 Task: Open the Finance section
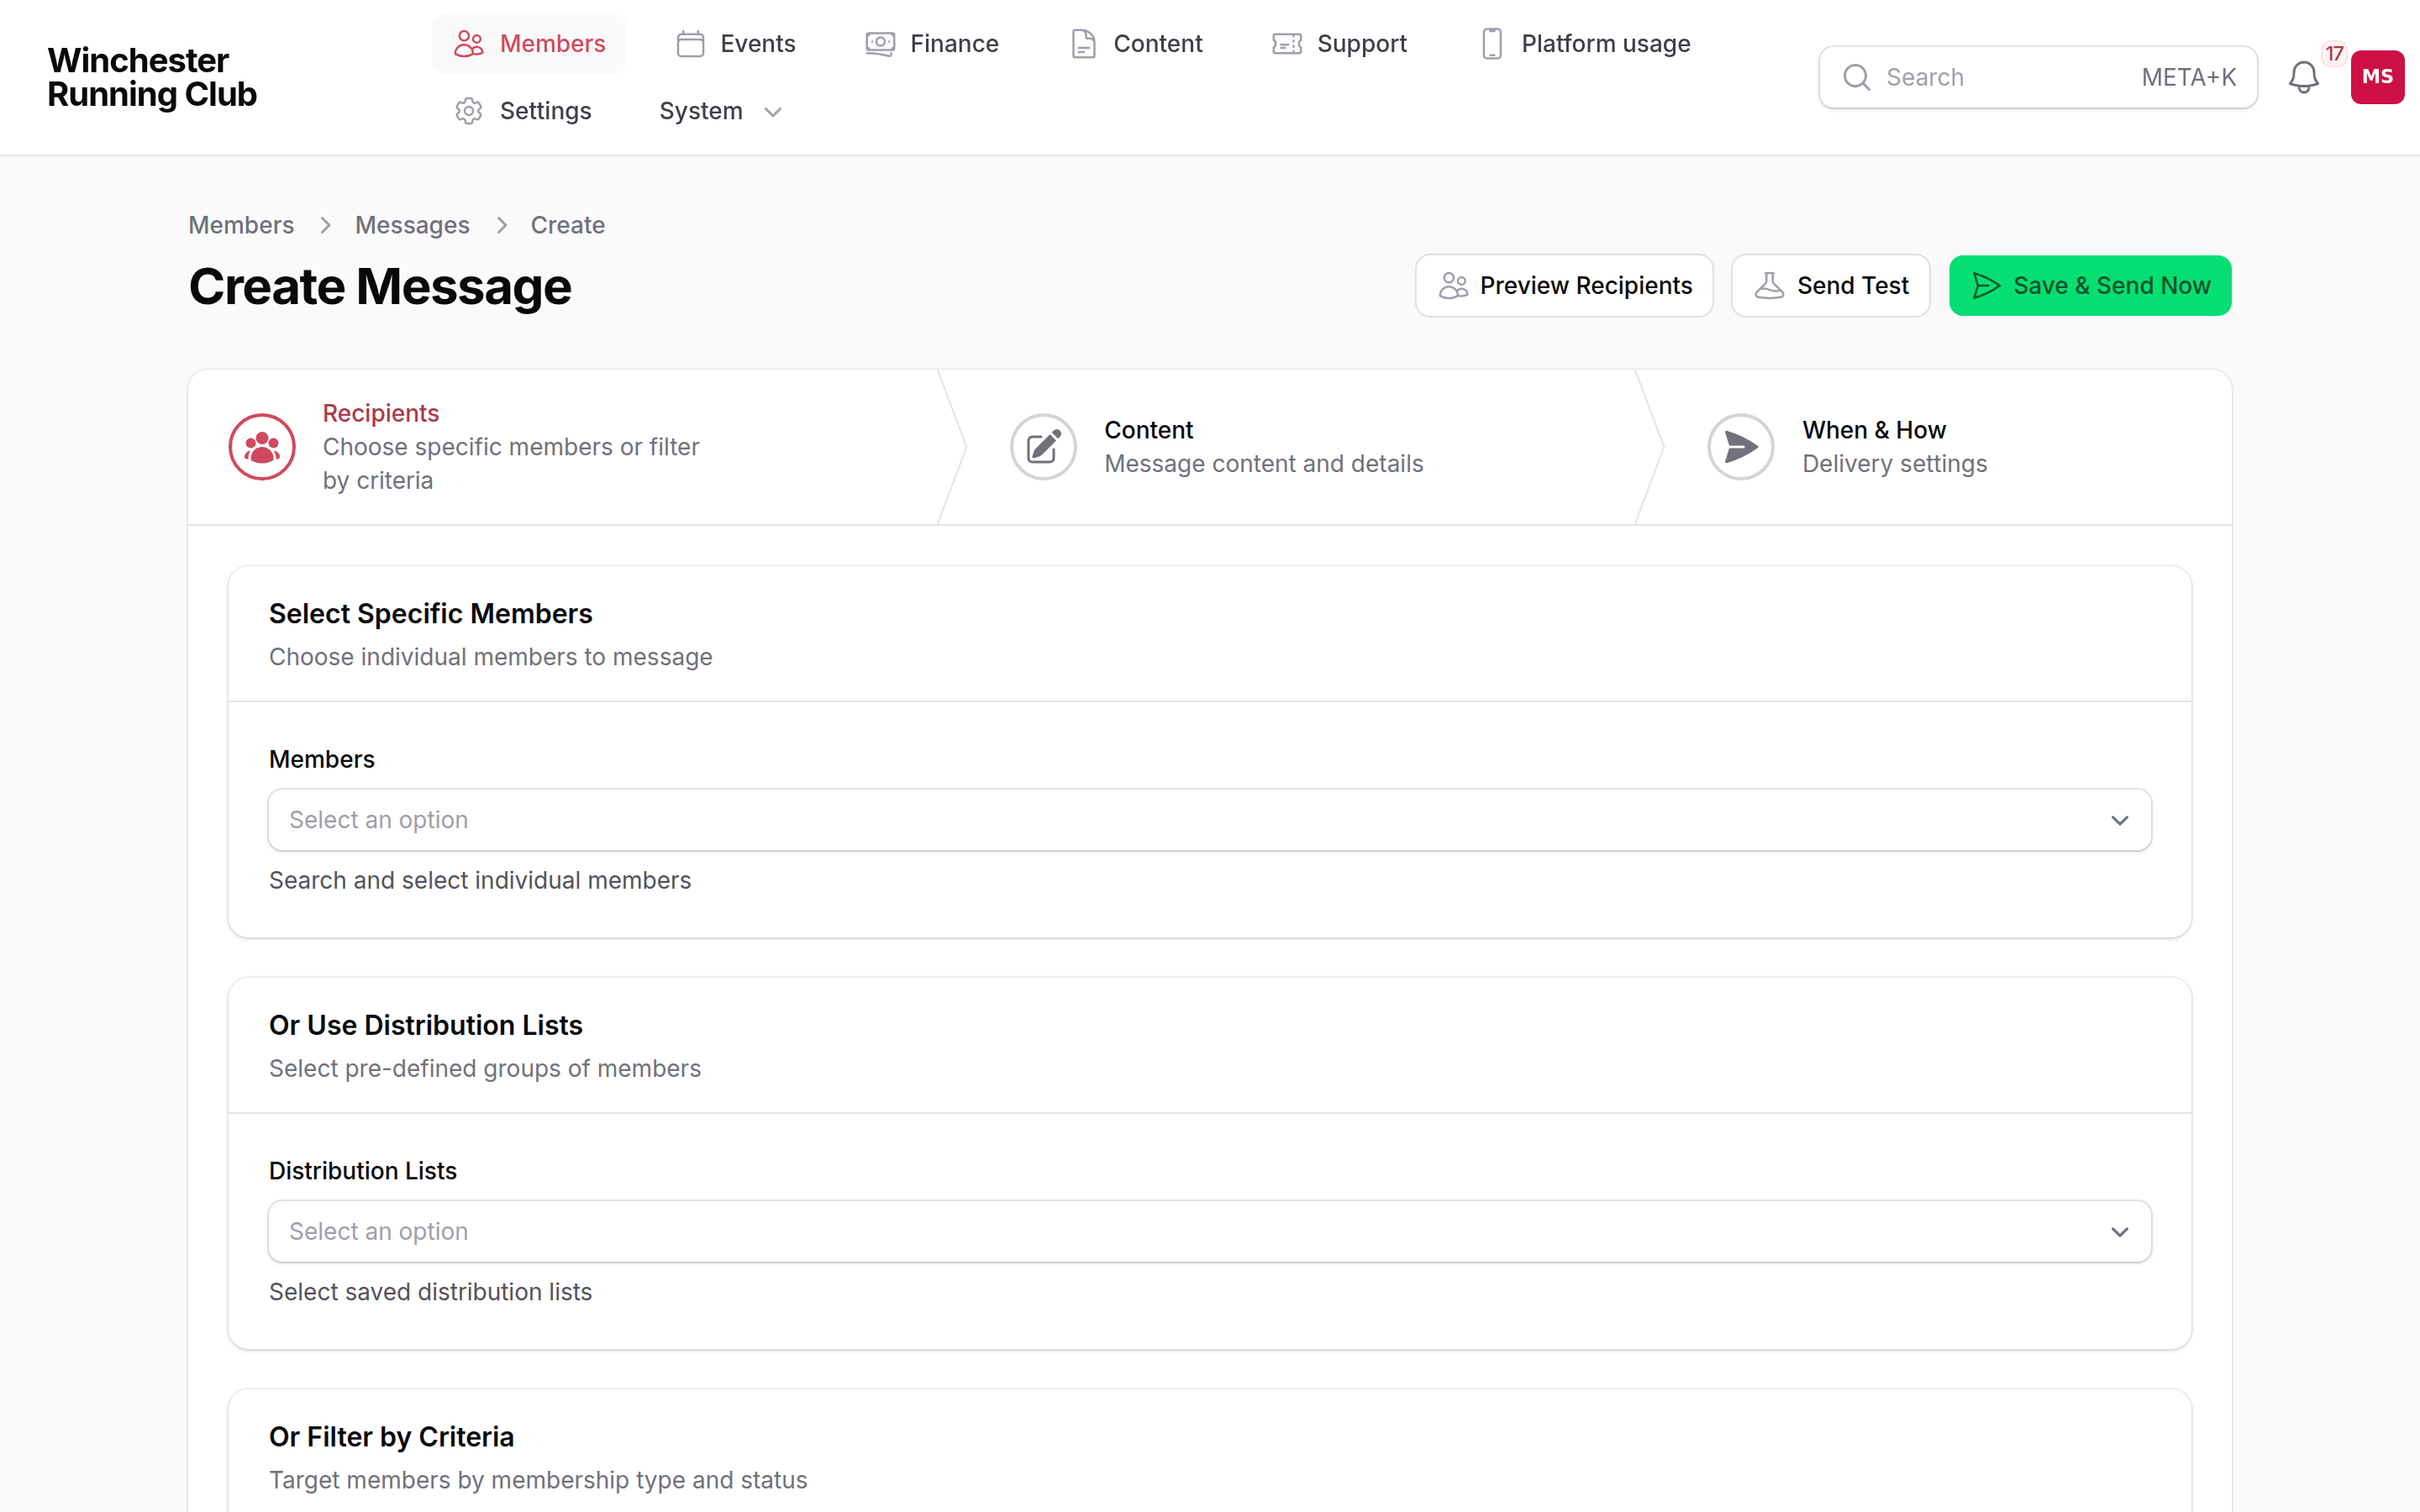click(932, 44)
